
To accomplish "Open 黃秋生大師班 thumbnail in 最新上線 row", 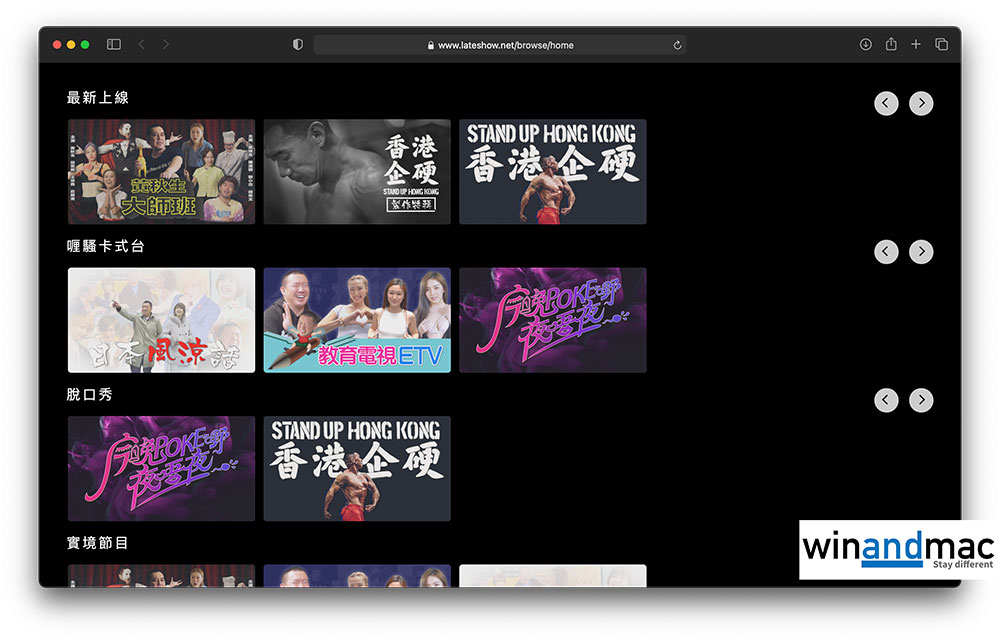I will pos(161,172).
